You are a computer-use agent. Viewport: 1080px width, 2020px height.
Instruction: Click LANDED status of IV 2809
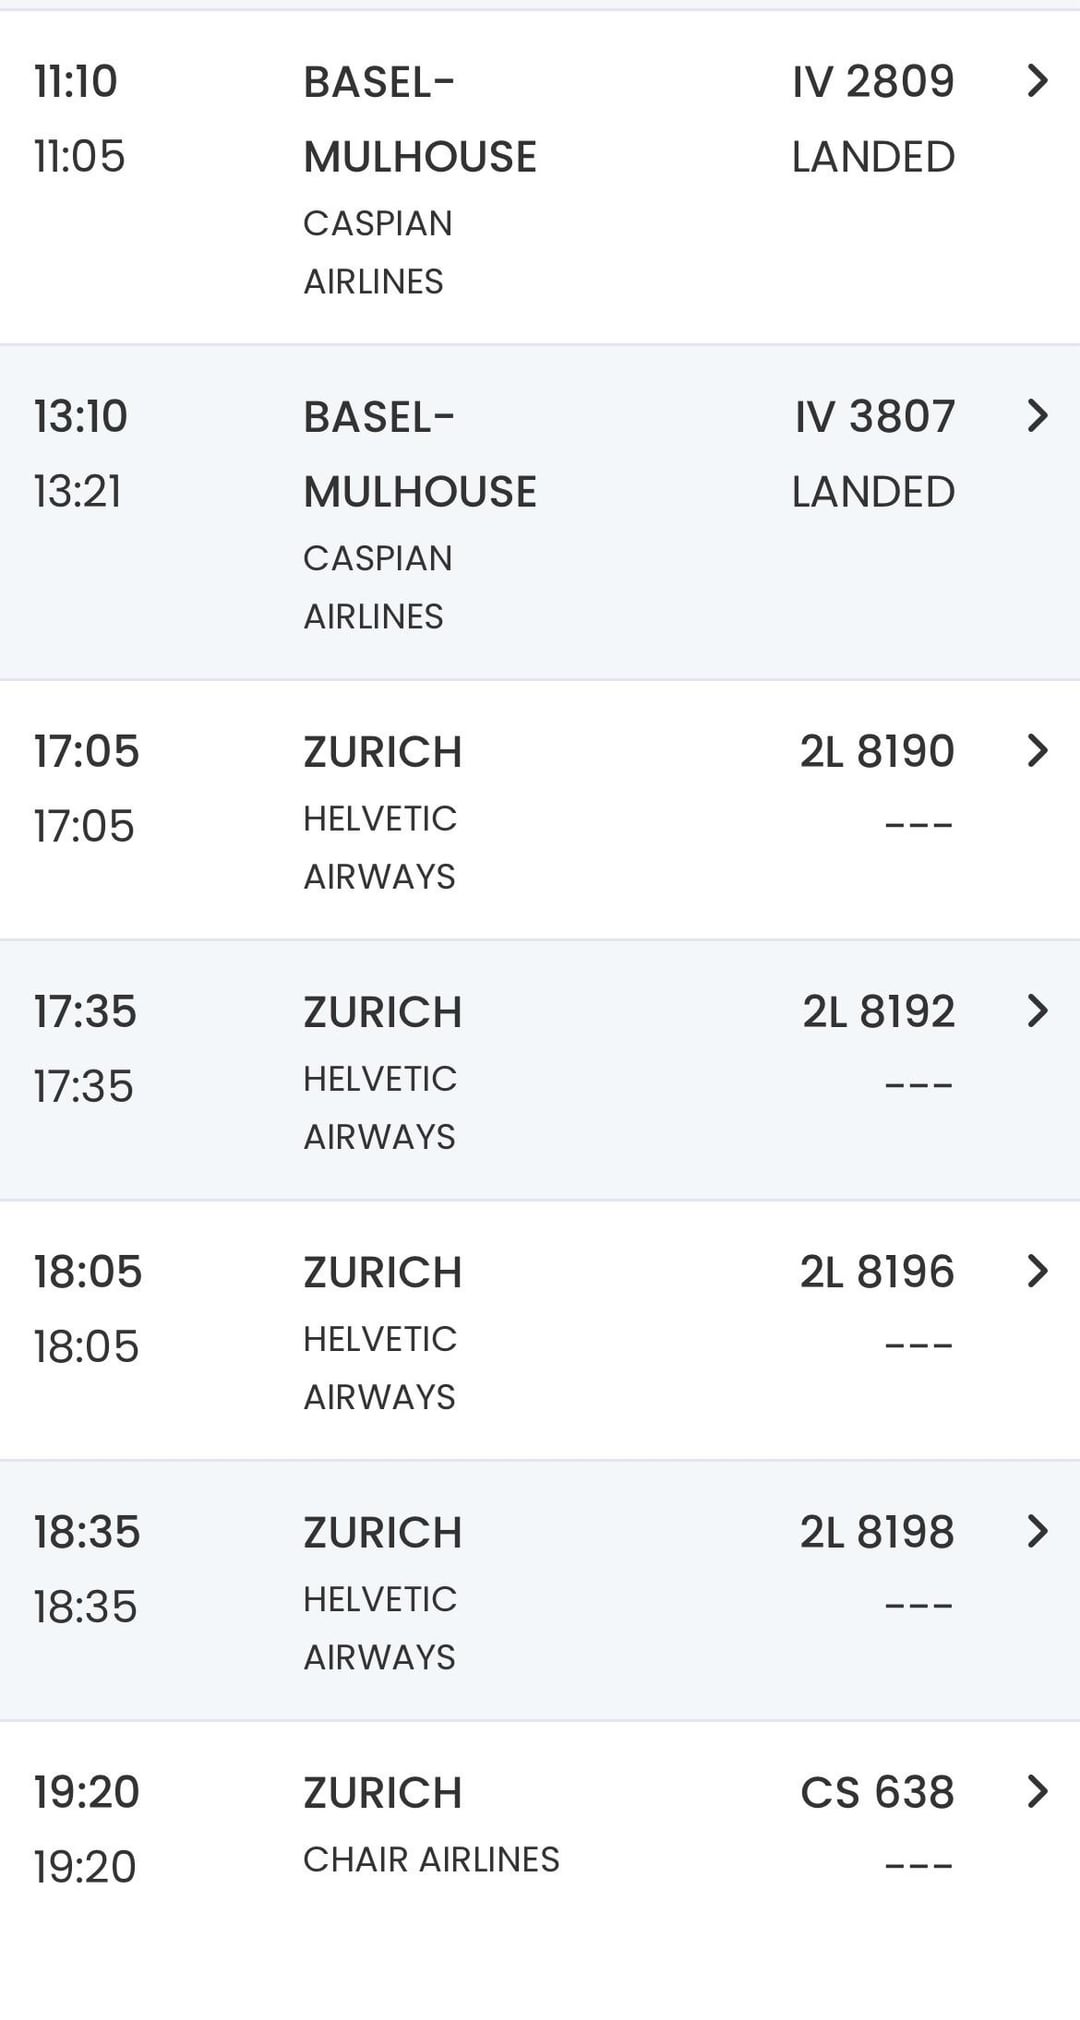873,157
